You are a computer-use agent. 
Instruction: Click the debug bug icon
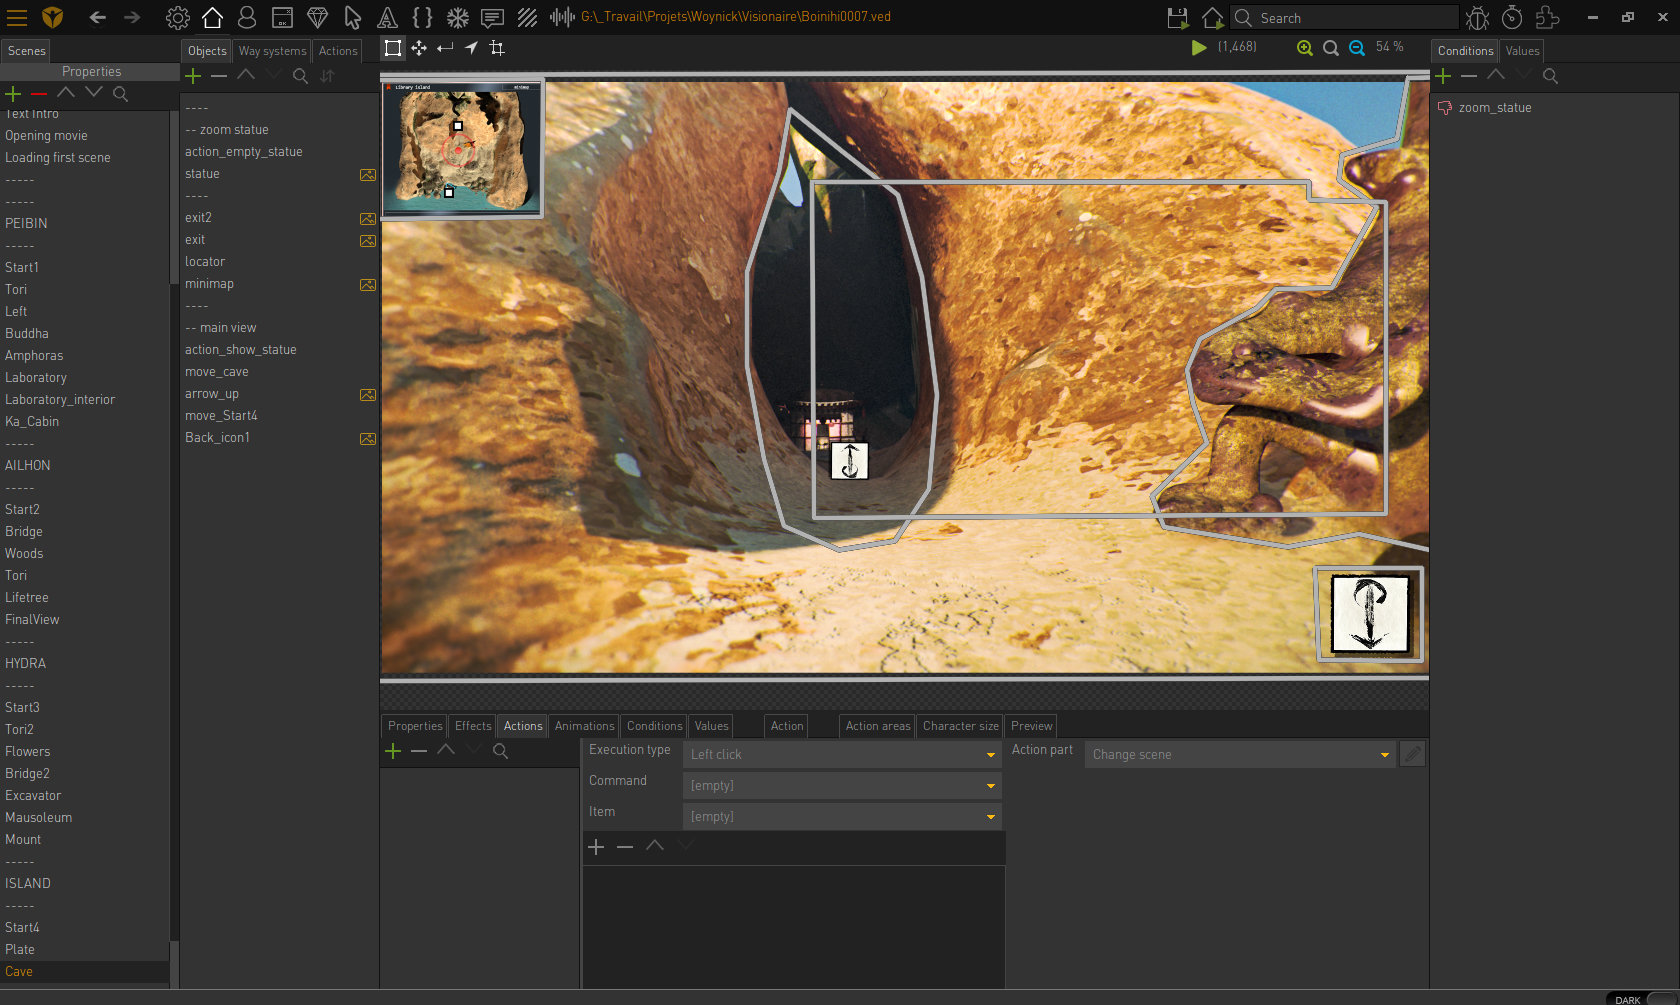click(1477, 17)
